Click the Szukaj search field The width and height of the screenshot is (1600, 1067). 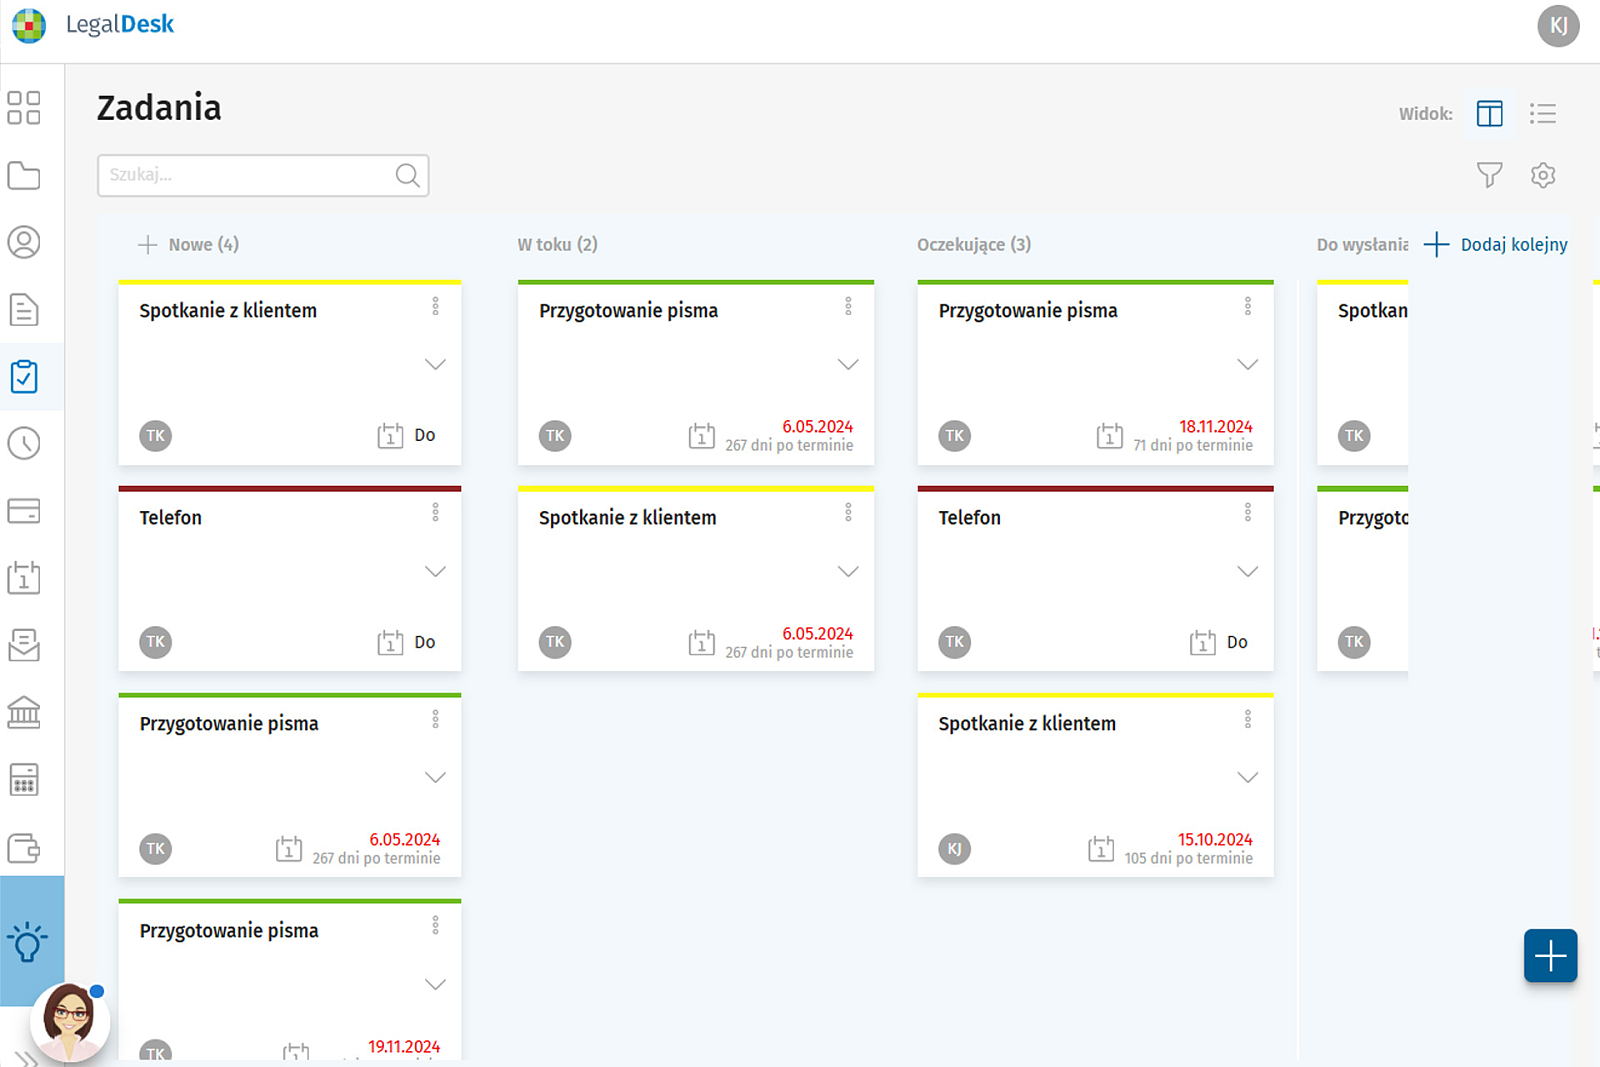[x=250, y=175]
